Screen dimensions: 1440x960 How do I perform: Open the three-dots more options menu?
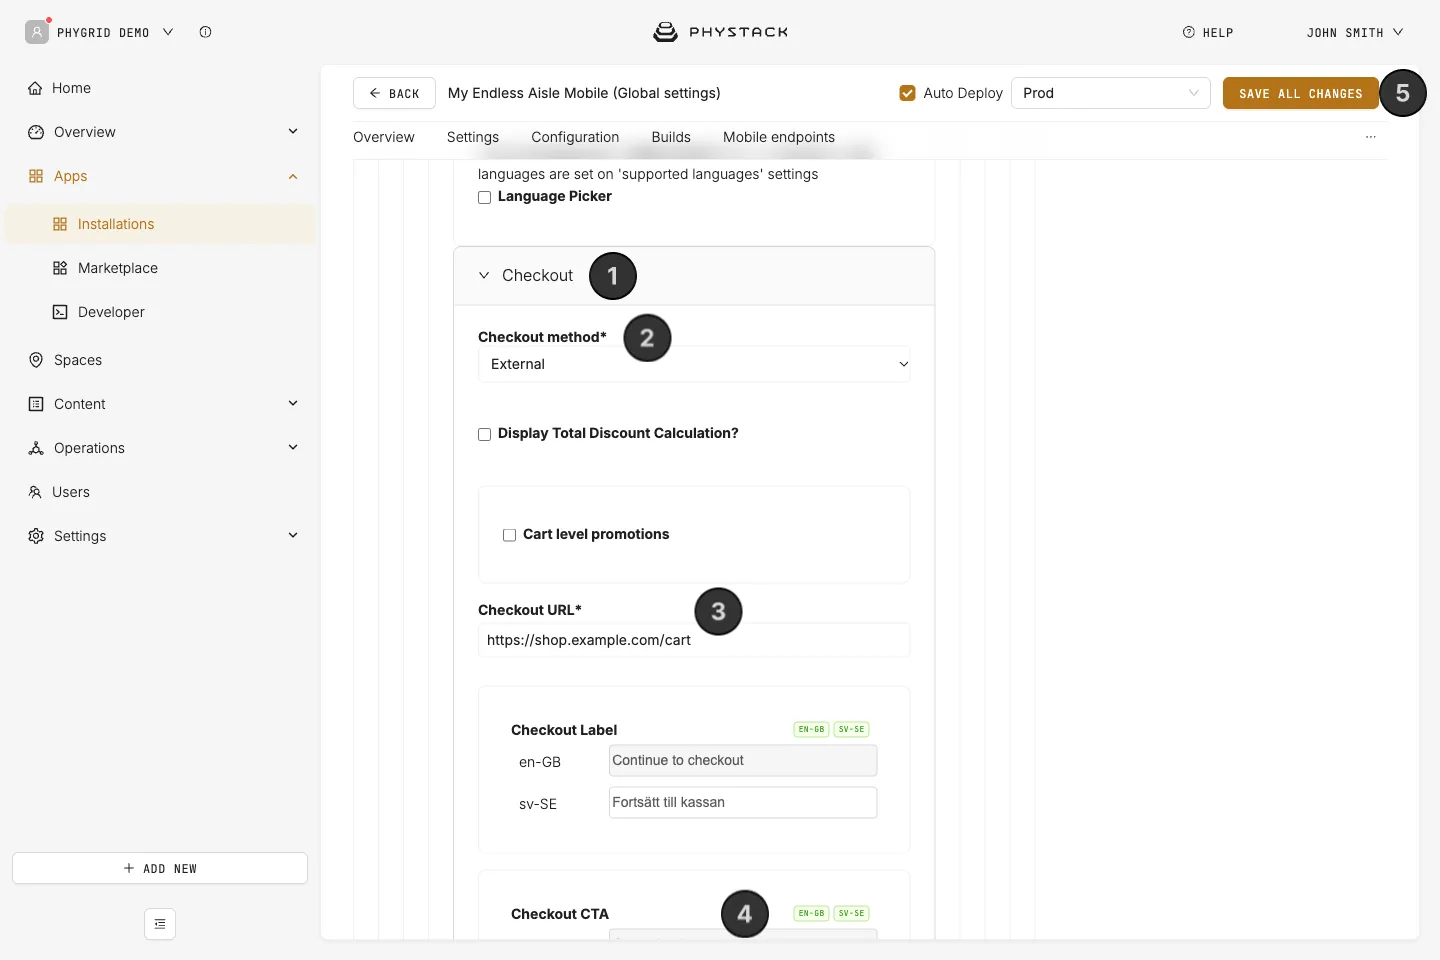coord(1371,137)
